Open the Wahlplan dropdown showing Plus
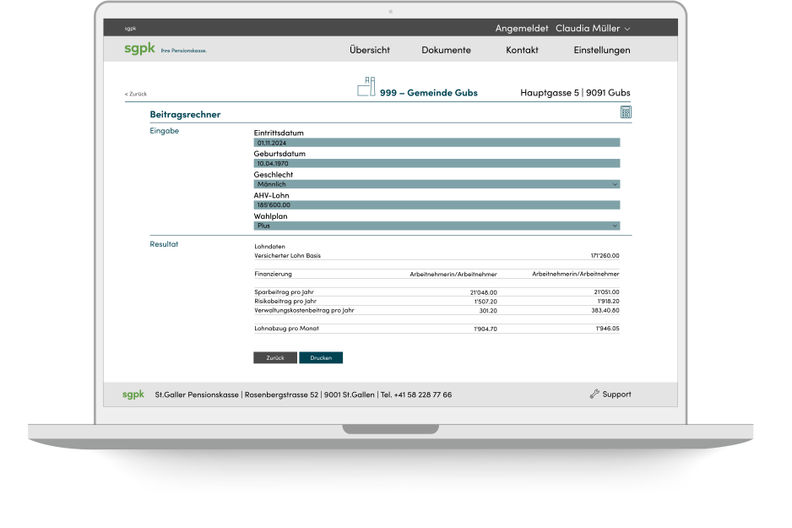The width and height of the screenshot is (792, 528). [437, 226]
